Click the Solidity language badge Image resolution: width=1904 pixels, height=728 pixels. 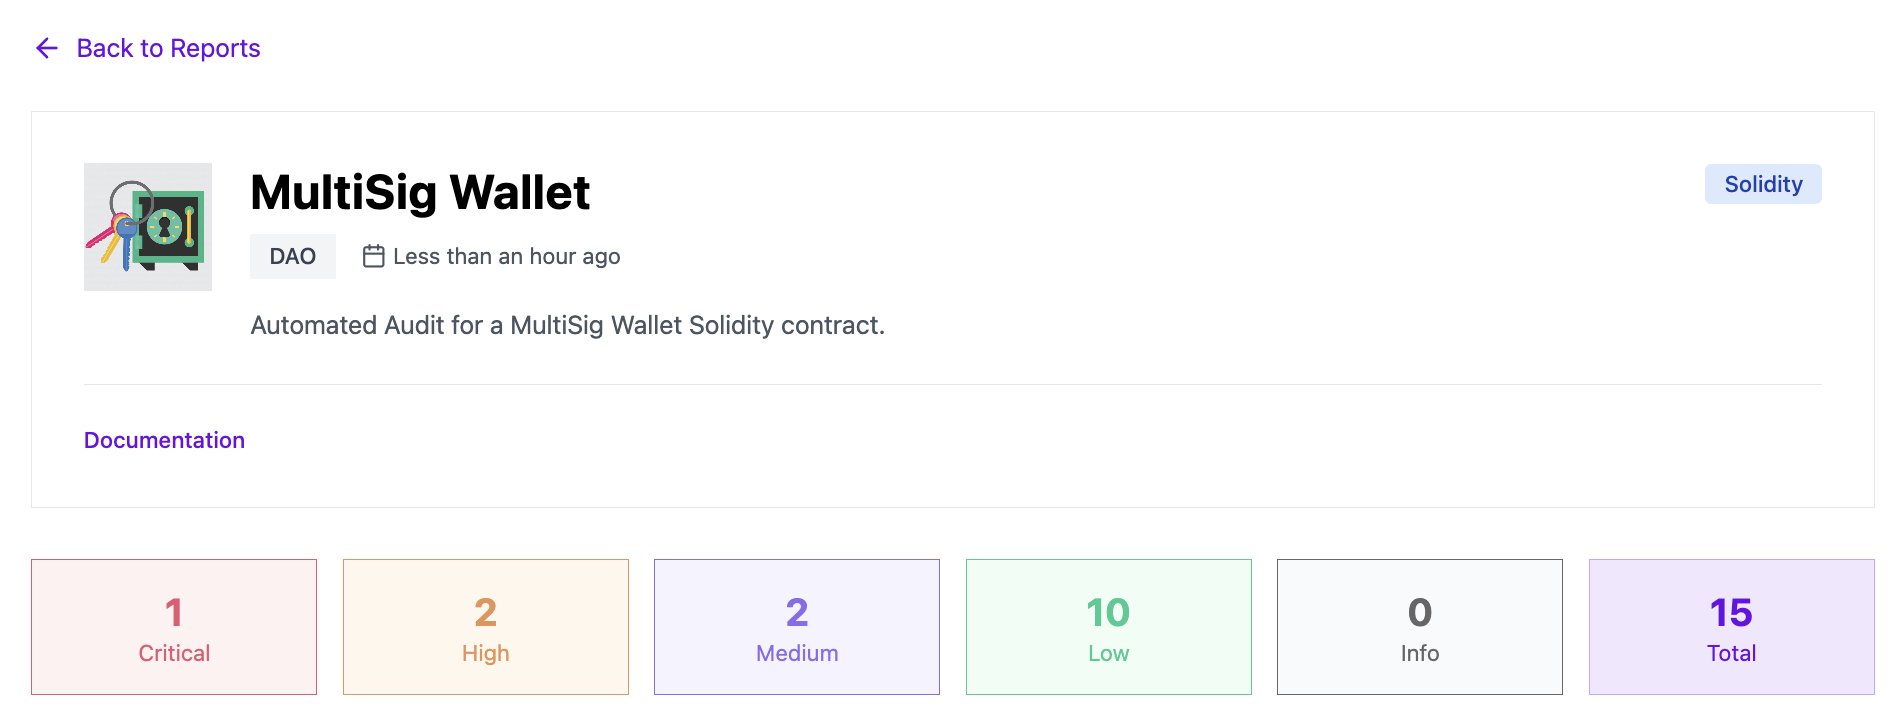(1762, 184)
